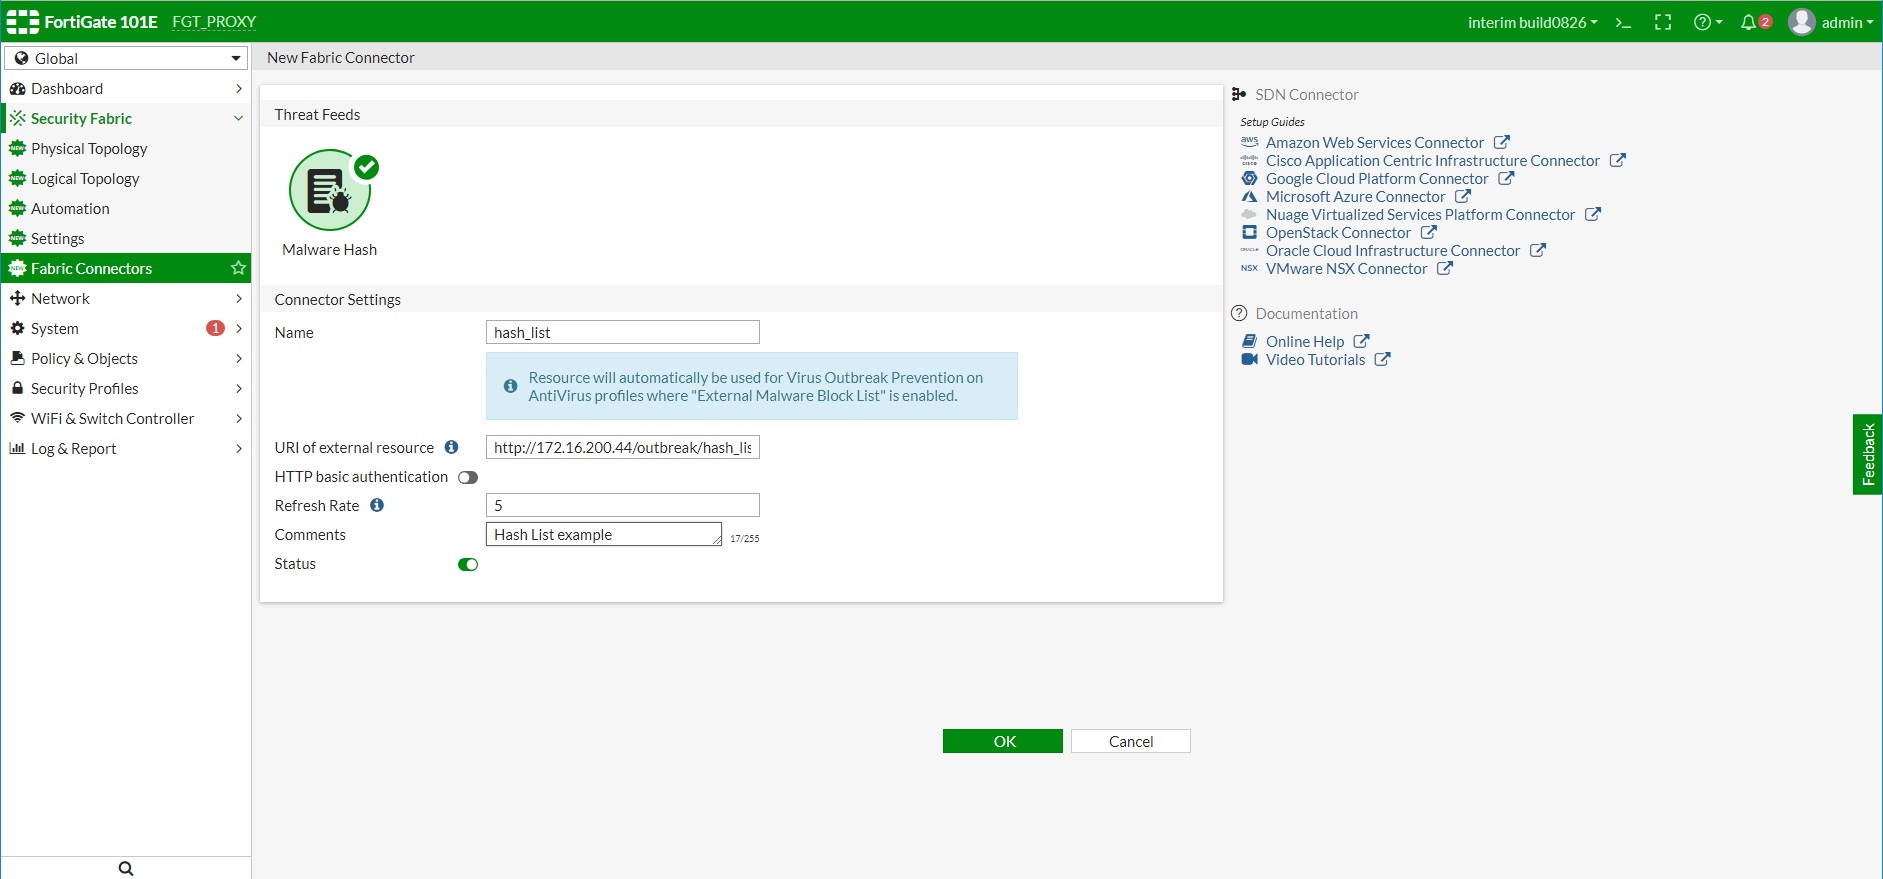Disable the Status toggle
The width and height of the screenshot is (1883, 879).
[467, 564]
